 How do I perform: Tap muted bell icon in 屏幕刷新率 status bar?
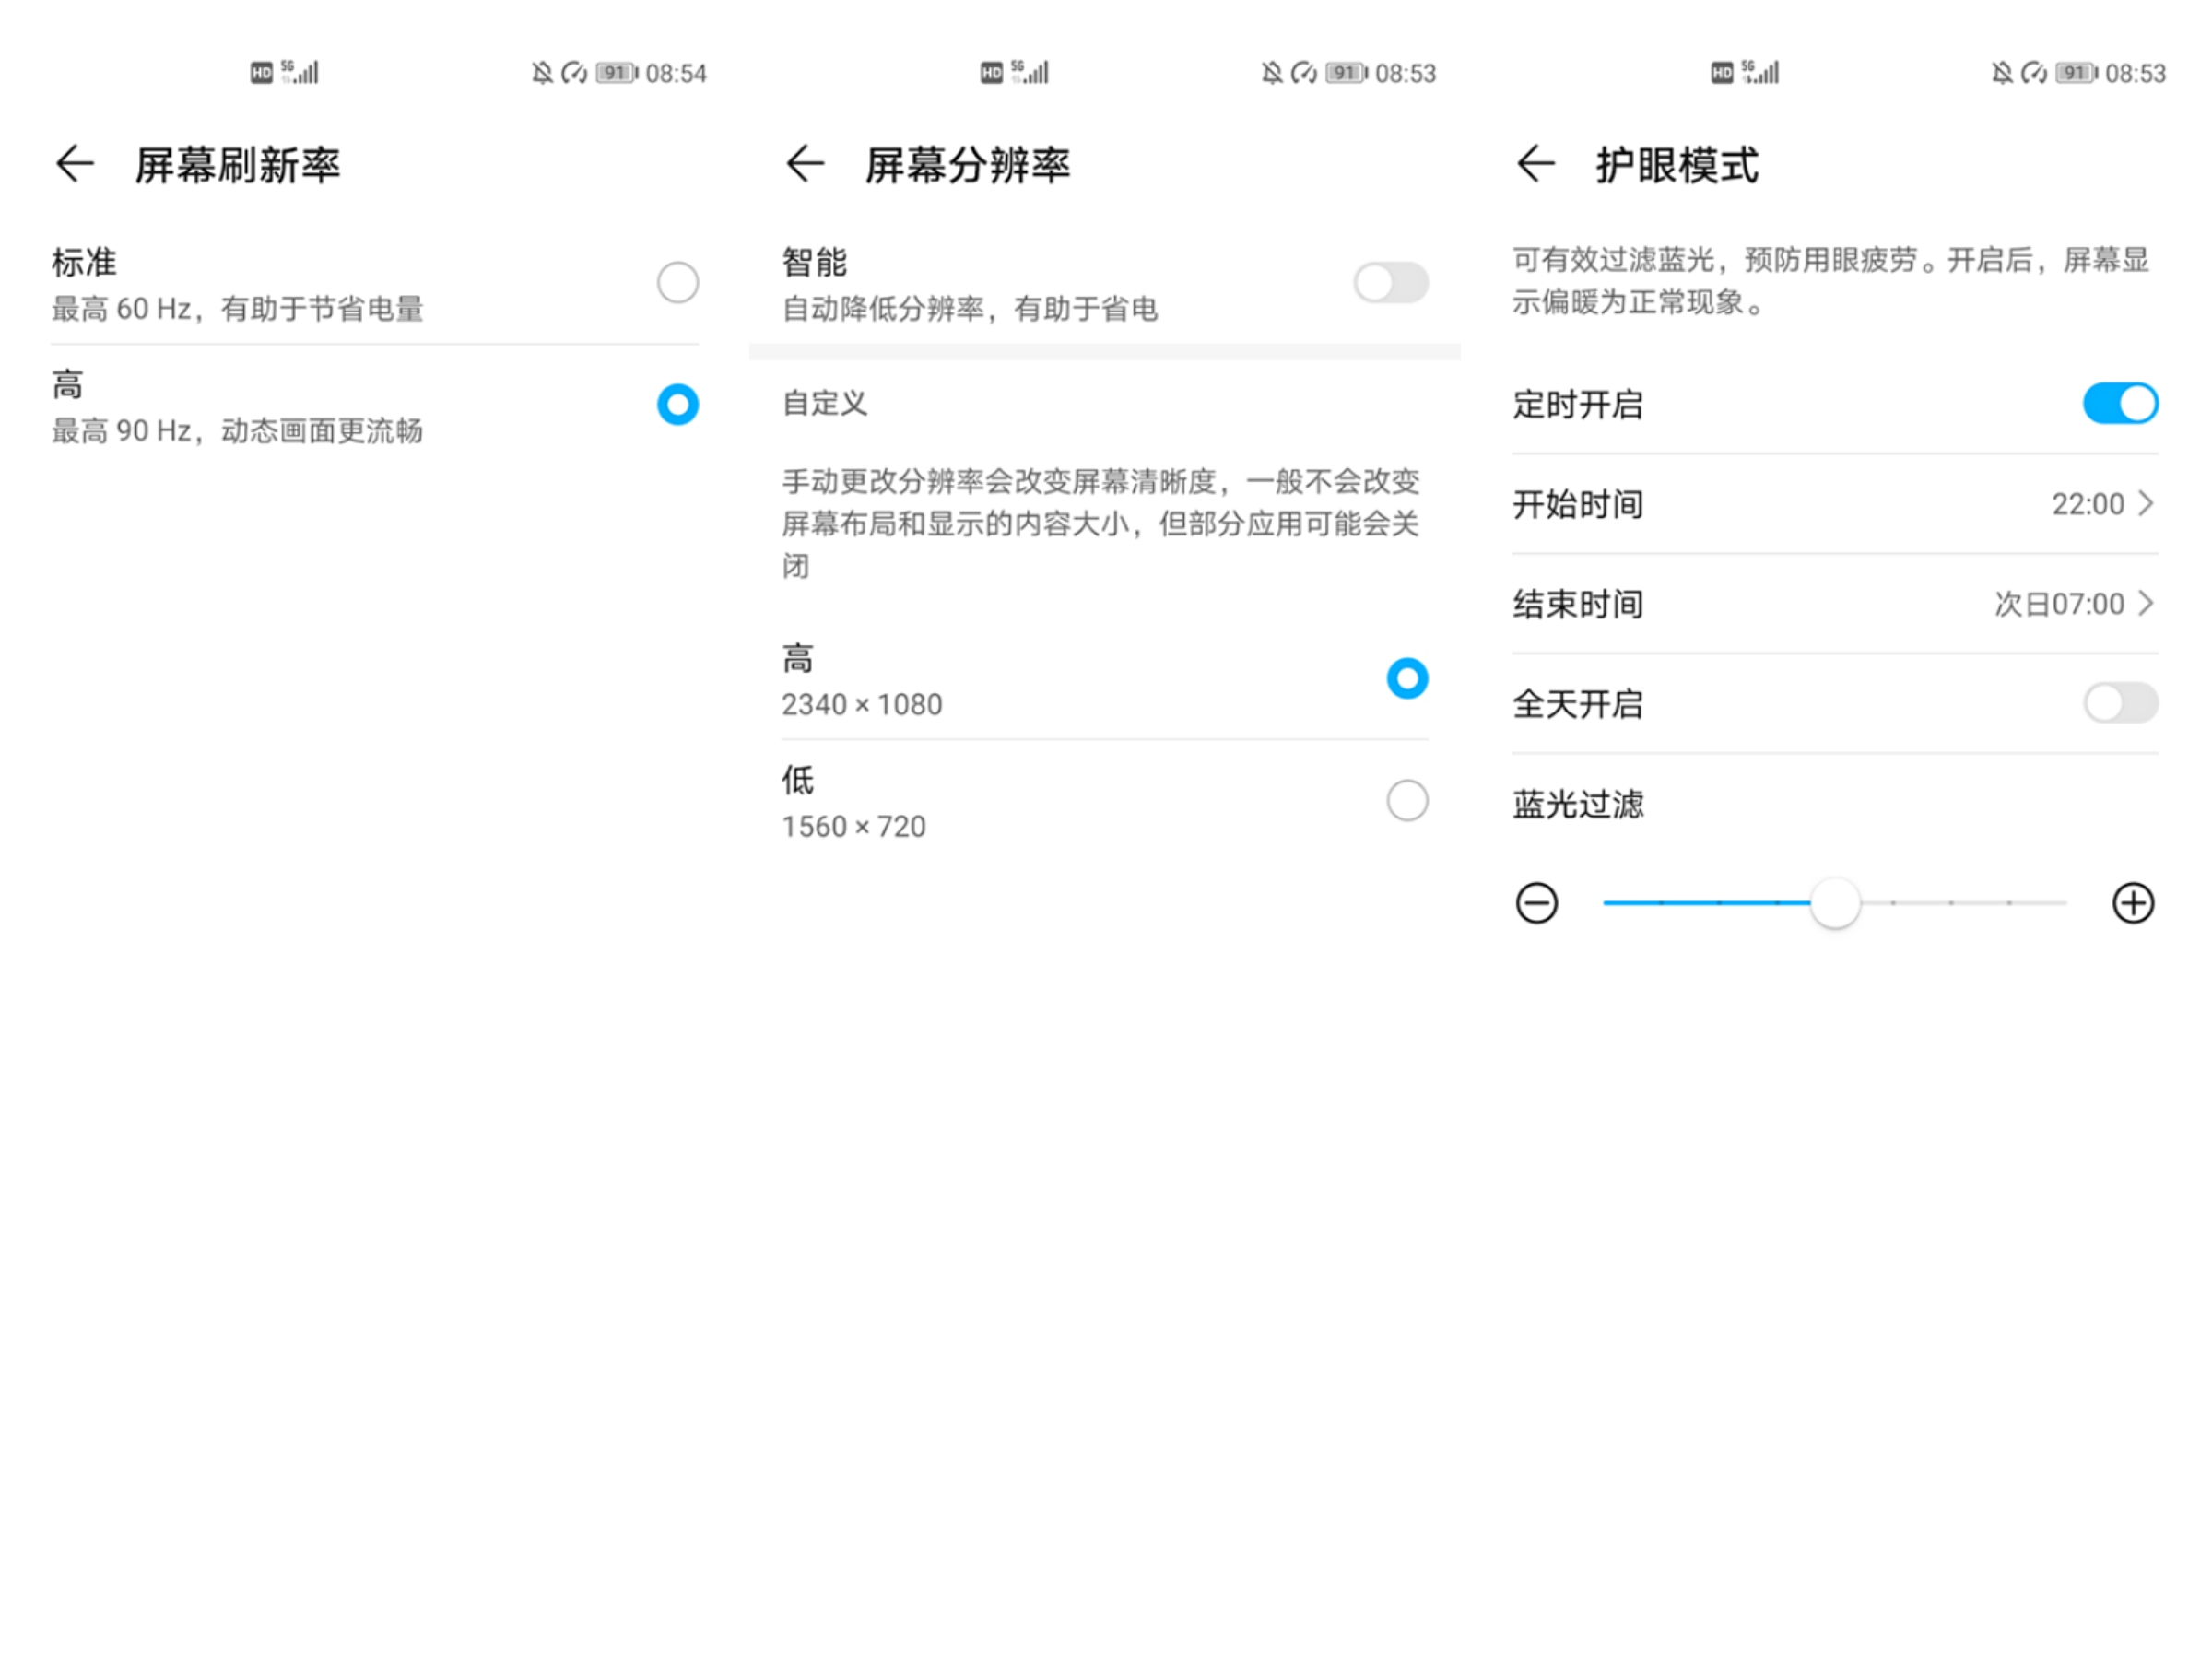tap(541, 73)
